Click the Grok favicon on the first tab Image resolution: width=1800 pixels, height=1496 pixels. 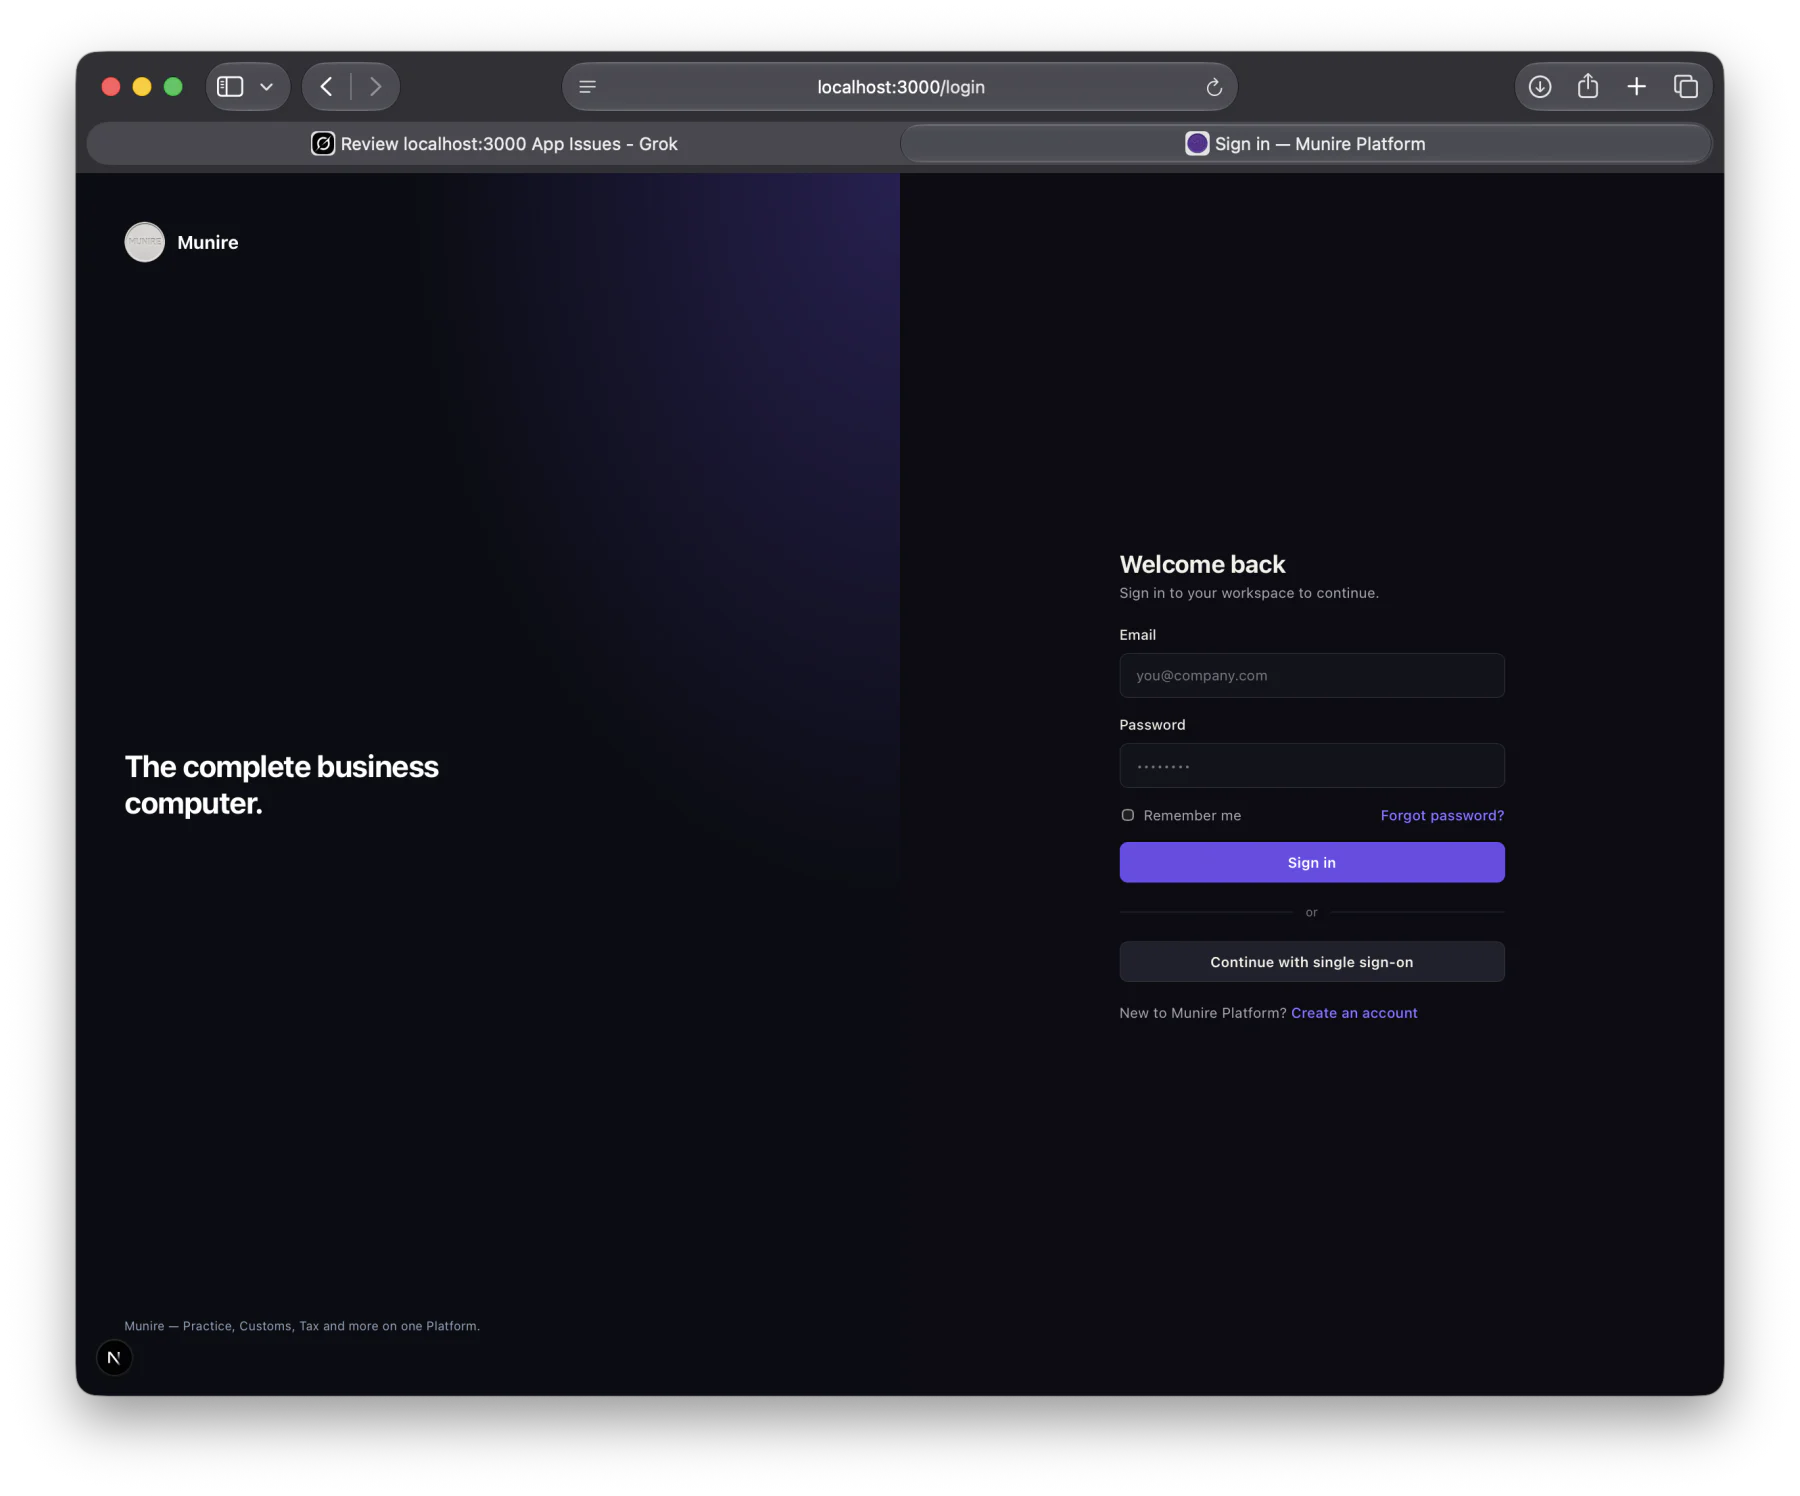point(323,144)
